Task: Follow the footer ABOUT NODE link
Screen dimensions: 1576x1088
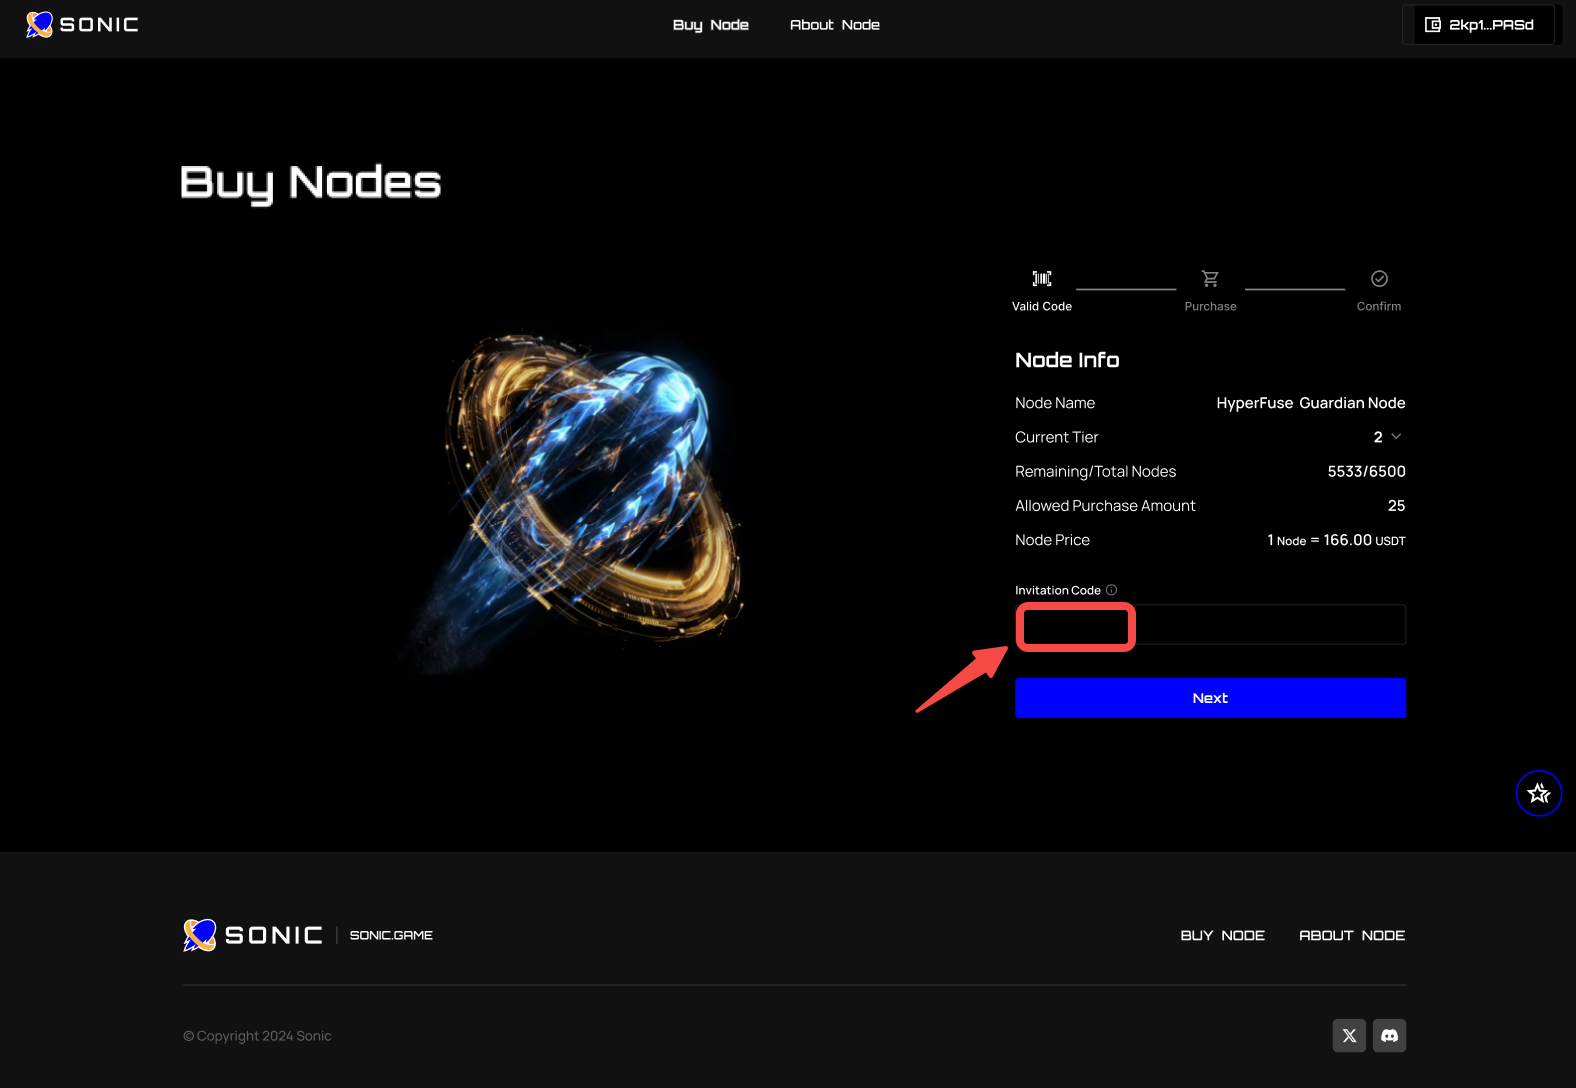Action: (1352, 935)
